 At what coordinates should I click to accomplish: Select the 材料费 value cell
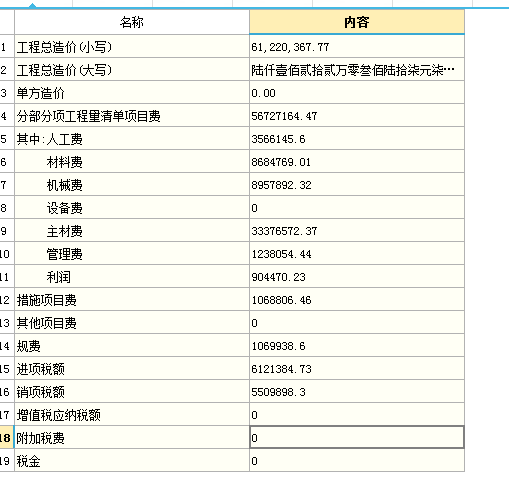click(x=357, y=162)
